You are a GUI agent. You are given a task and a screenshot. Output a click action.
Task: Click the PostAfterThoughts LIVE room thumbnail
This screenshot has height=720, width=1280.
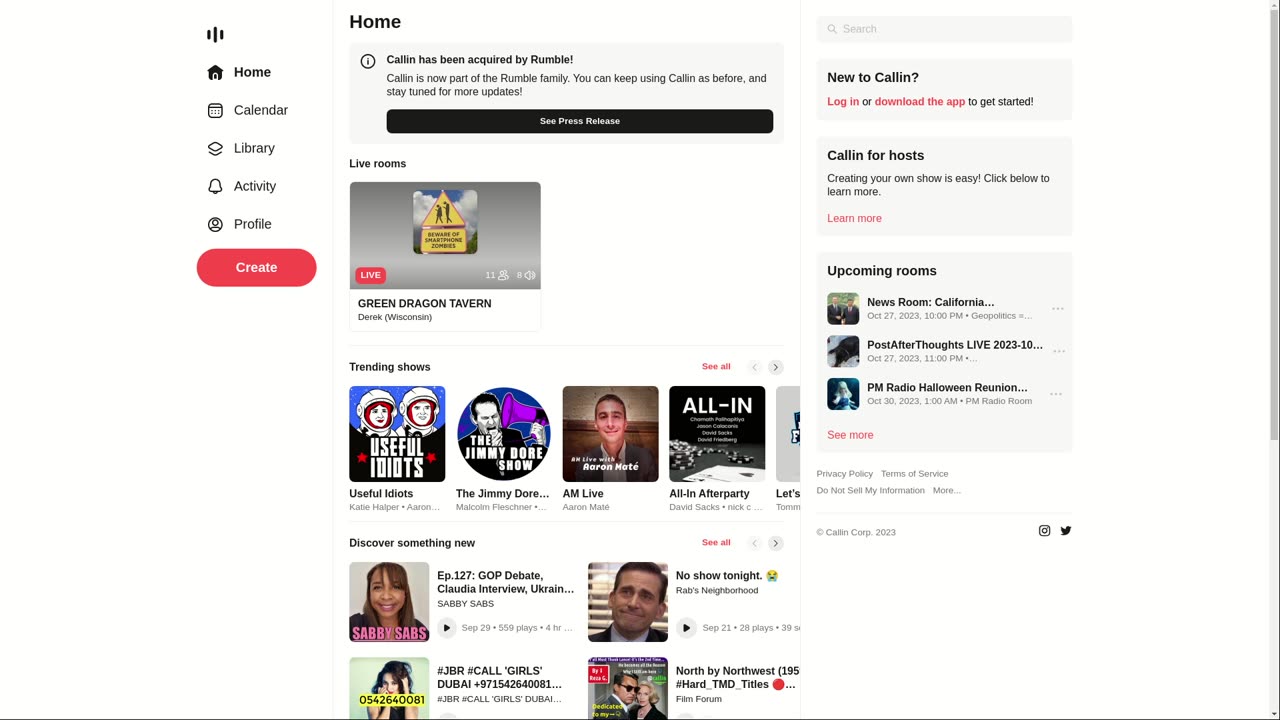[843, 352]
